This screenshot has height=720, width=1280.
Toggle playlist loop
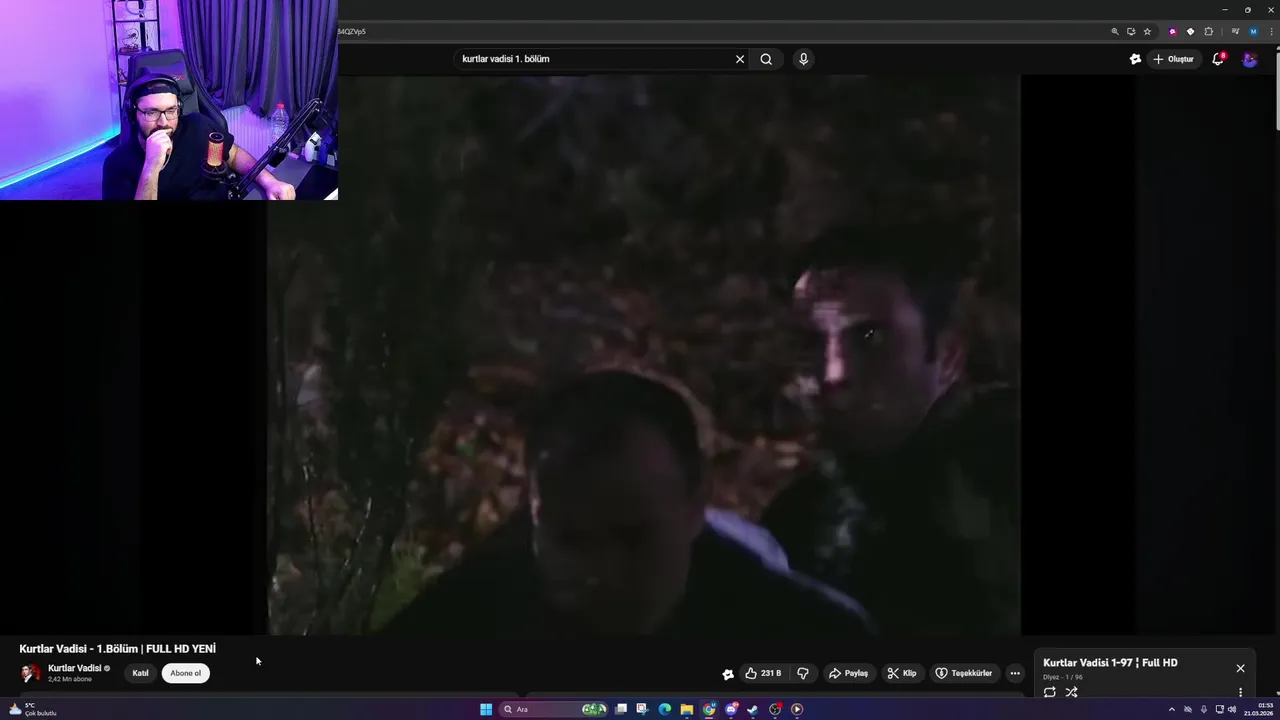pyautogui.click(x=1049, y=692)
